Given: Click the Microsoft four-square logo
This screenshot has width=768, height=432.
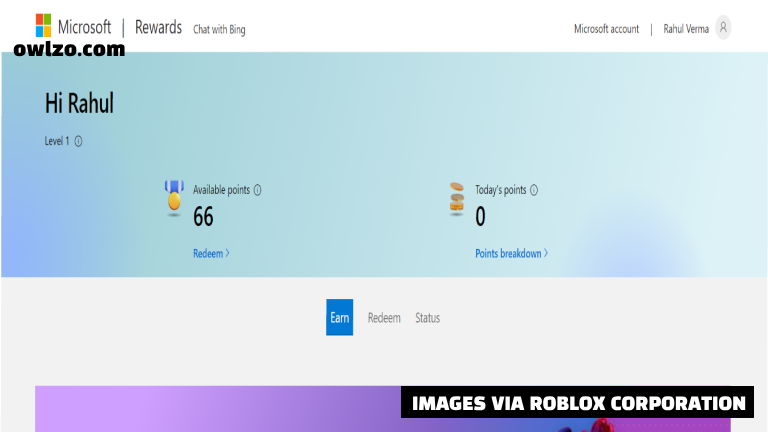Looking at the screenshot, I should 43,25.
